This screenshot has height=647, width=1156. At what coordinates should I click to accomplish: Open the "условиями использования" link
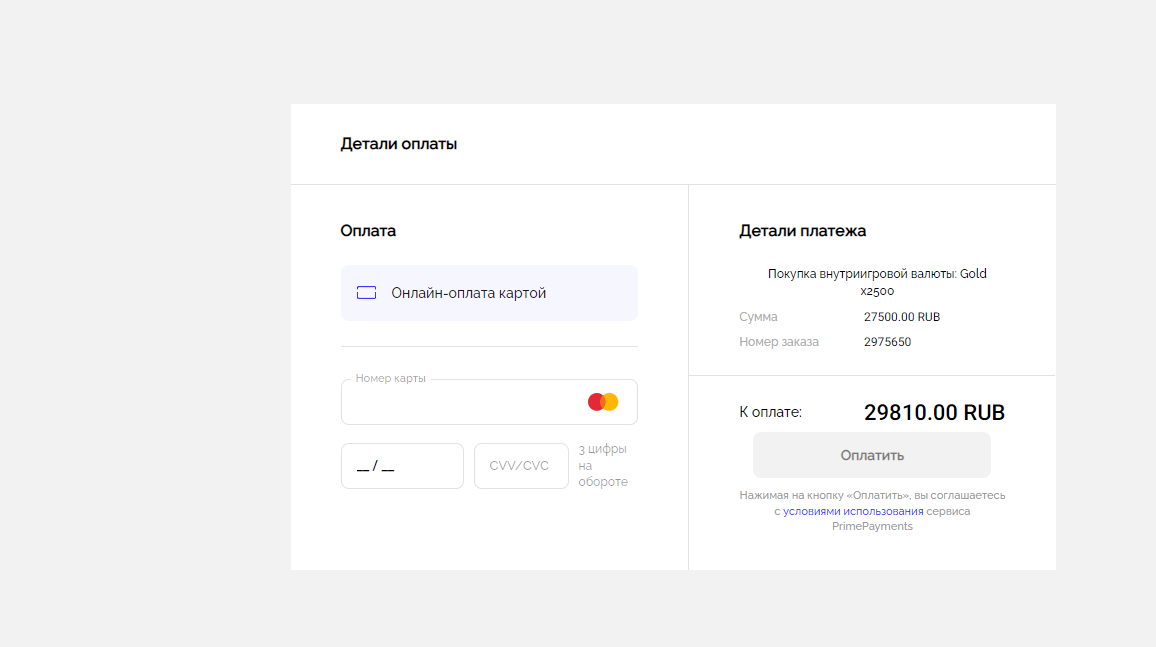tap(852, 511)
